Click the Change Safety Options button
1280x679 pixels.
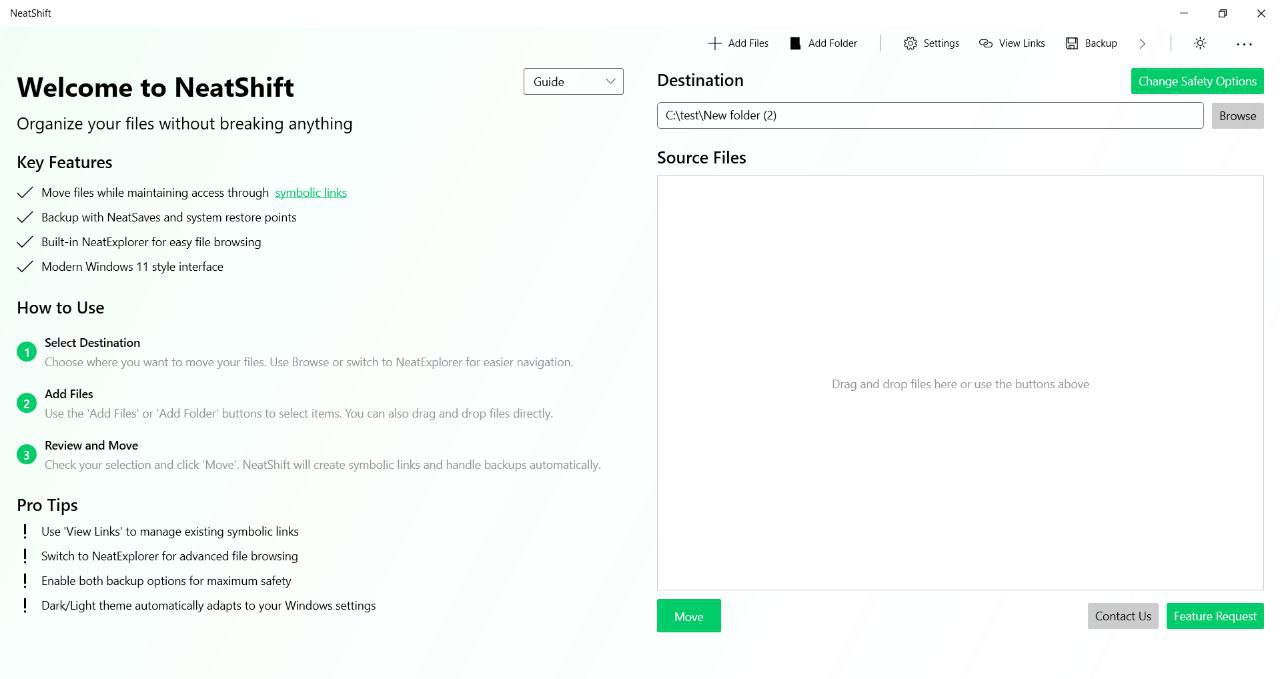tap(1197, 82)
